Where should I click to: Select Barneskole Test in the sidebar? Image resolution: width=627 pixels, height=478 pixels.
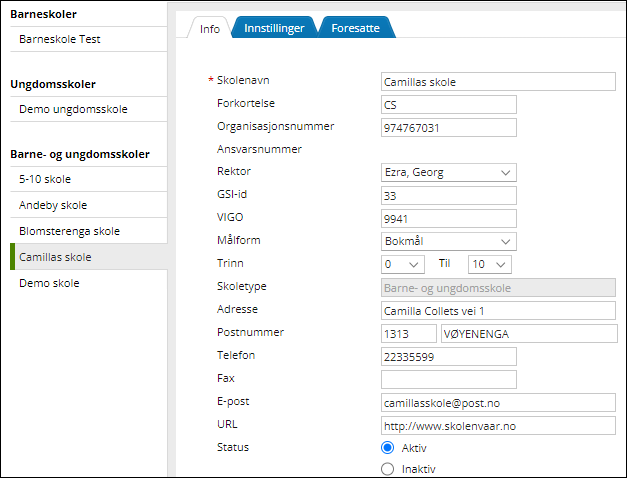60,40
